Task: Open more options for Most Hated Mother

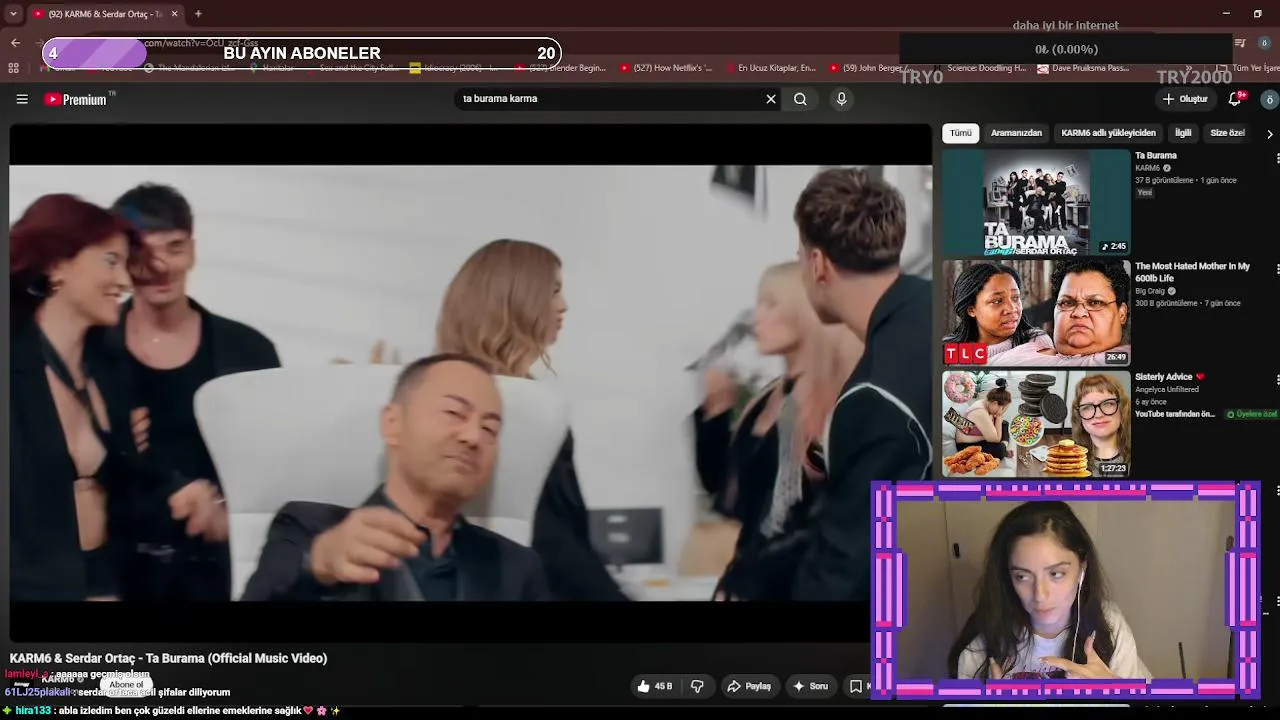Action: coord(1277,270)
